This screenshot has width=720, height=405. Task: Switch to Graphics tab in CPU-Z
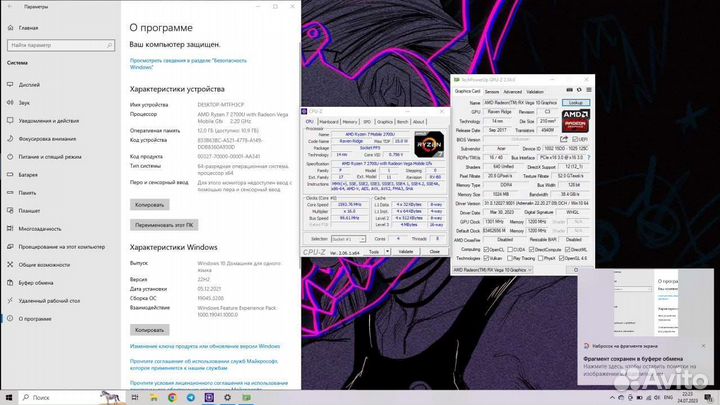385,122
